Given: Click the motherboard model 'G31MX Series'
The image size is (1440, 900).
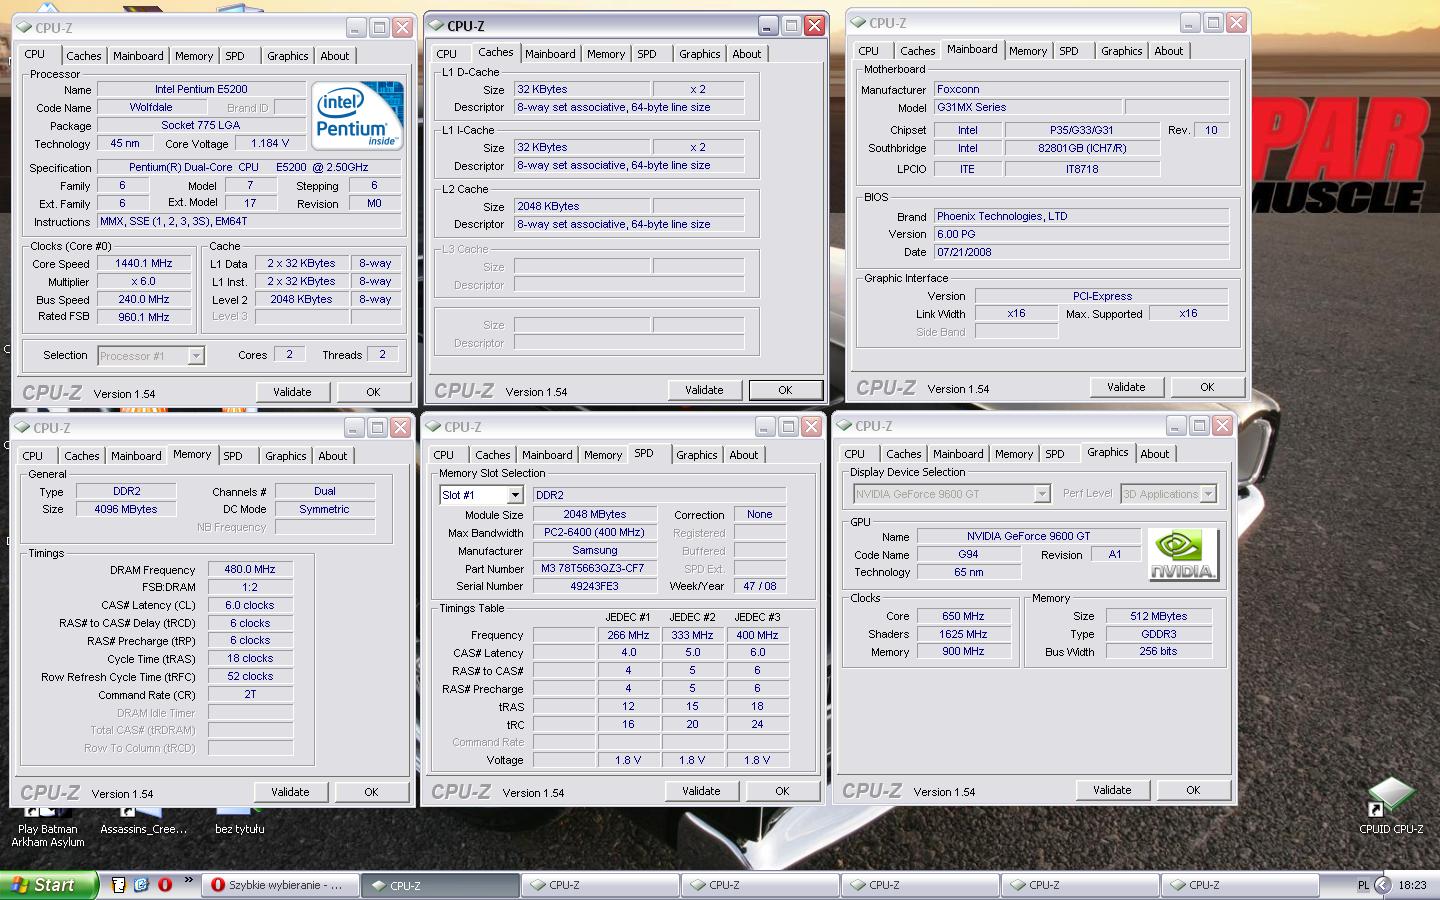Looking at the screenshot, I should [x=1027, y=107].
